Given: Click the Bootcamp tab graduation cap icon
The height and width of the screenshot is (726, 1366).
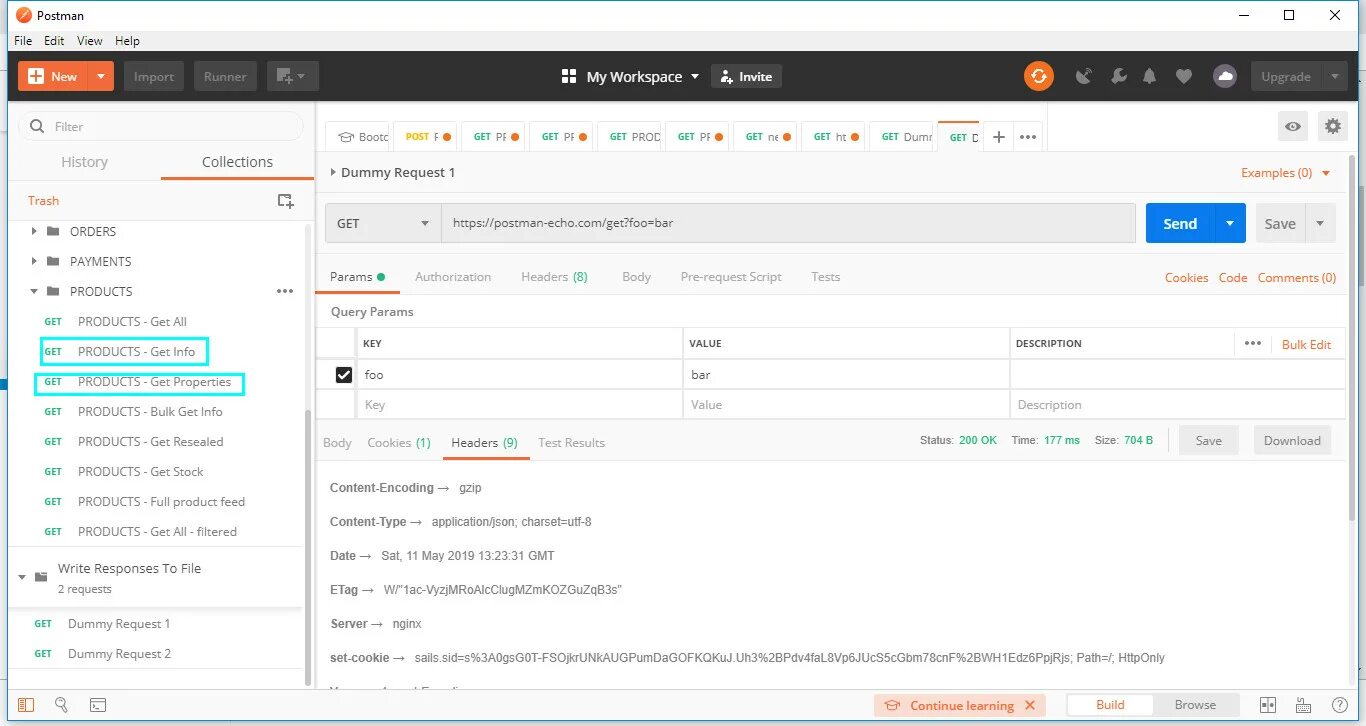Looking at the screenshot, I should coord(347,137).
